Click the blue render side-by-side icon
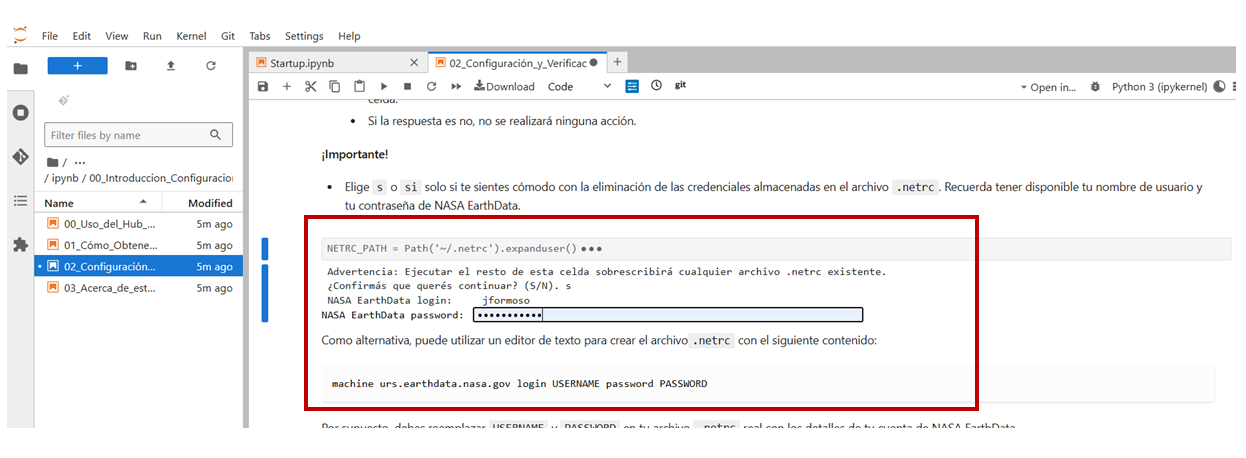This screenshot has height=458, width=1246. [x=632, y=87]
